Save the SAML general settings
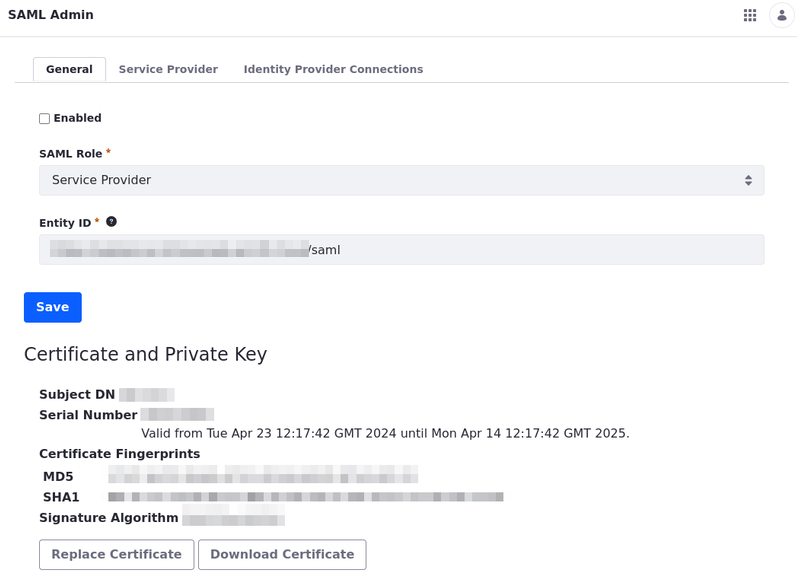The image size is (797, 573). 52,307
